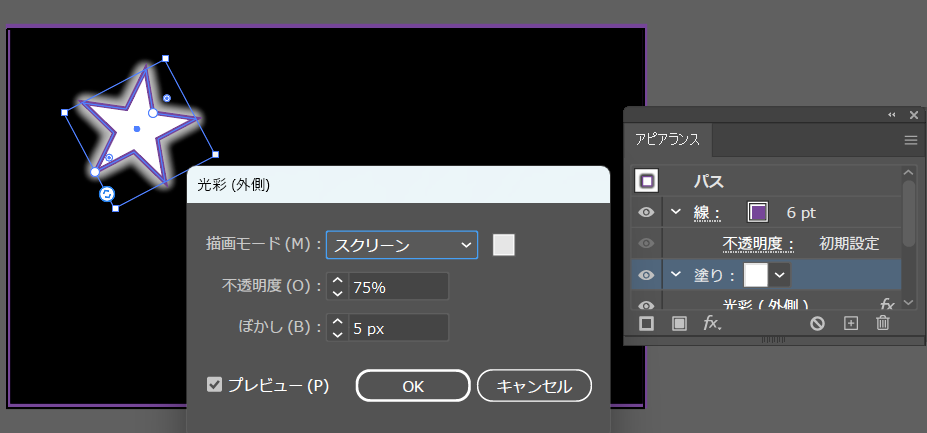Collapse the 線 row chevron

click(676, 212)
